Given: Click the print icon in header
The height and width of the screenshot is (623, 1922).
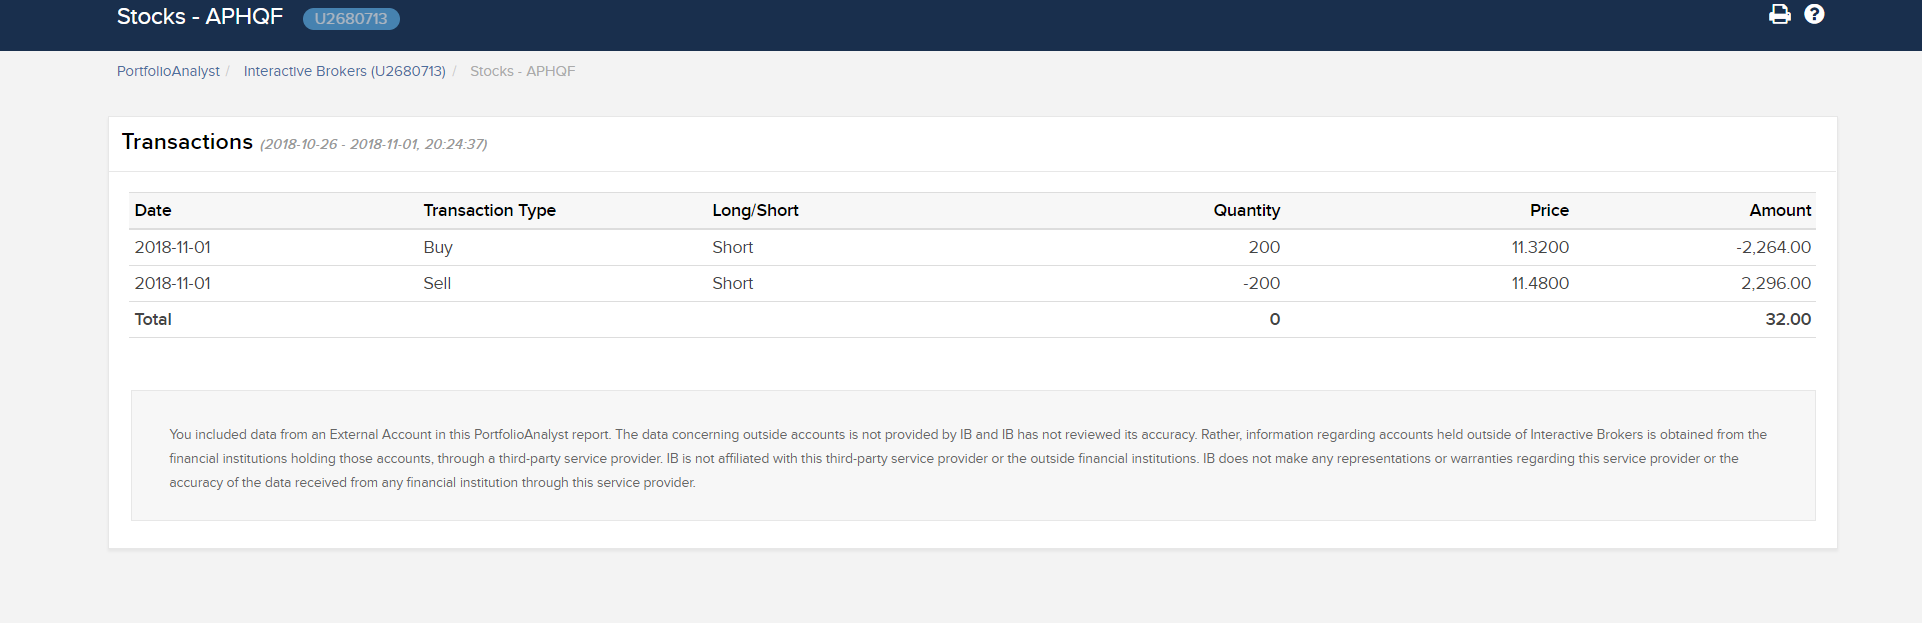Looking at the screenshot, I should click(x=1780, y=14).
